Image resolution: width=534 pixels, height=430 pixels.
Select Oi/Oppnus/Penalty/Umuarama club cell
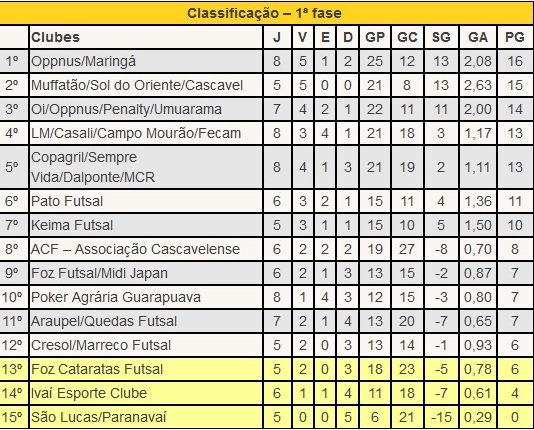[146, 109]
